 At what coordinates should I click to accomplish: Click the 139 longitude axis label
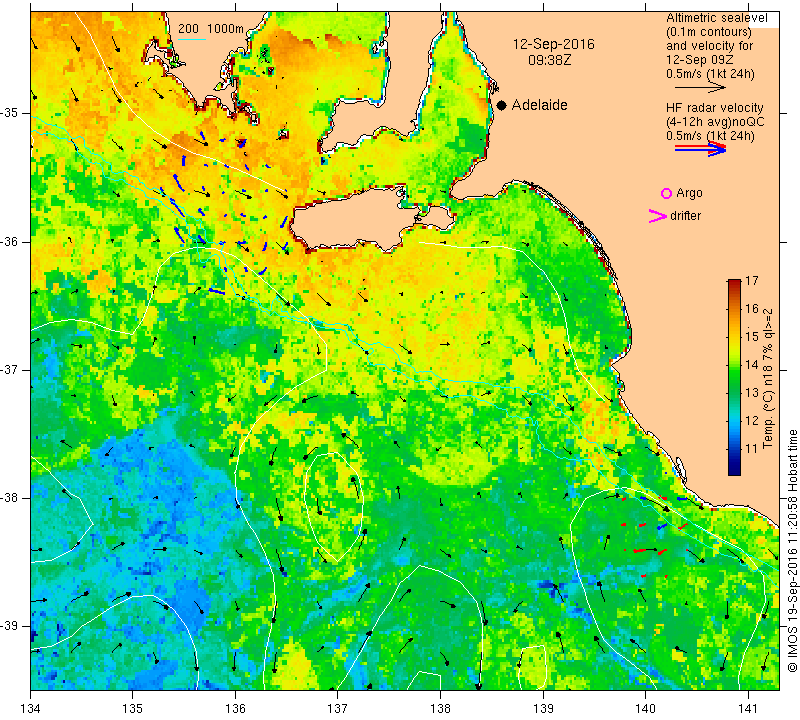pyautogui.click(x=543, y=709)
